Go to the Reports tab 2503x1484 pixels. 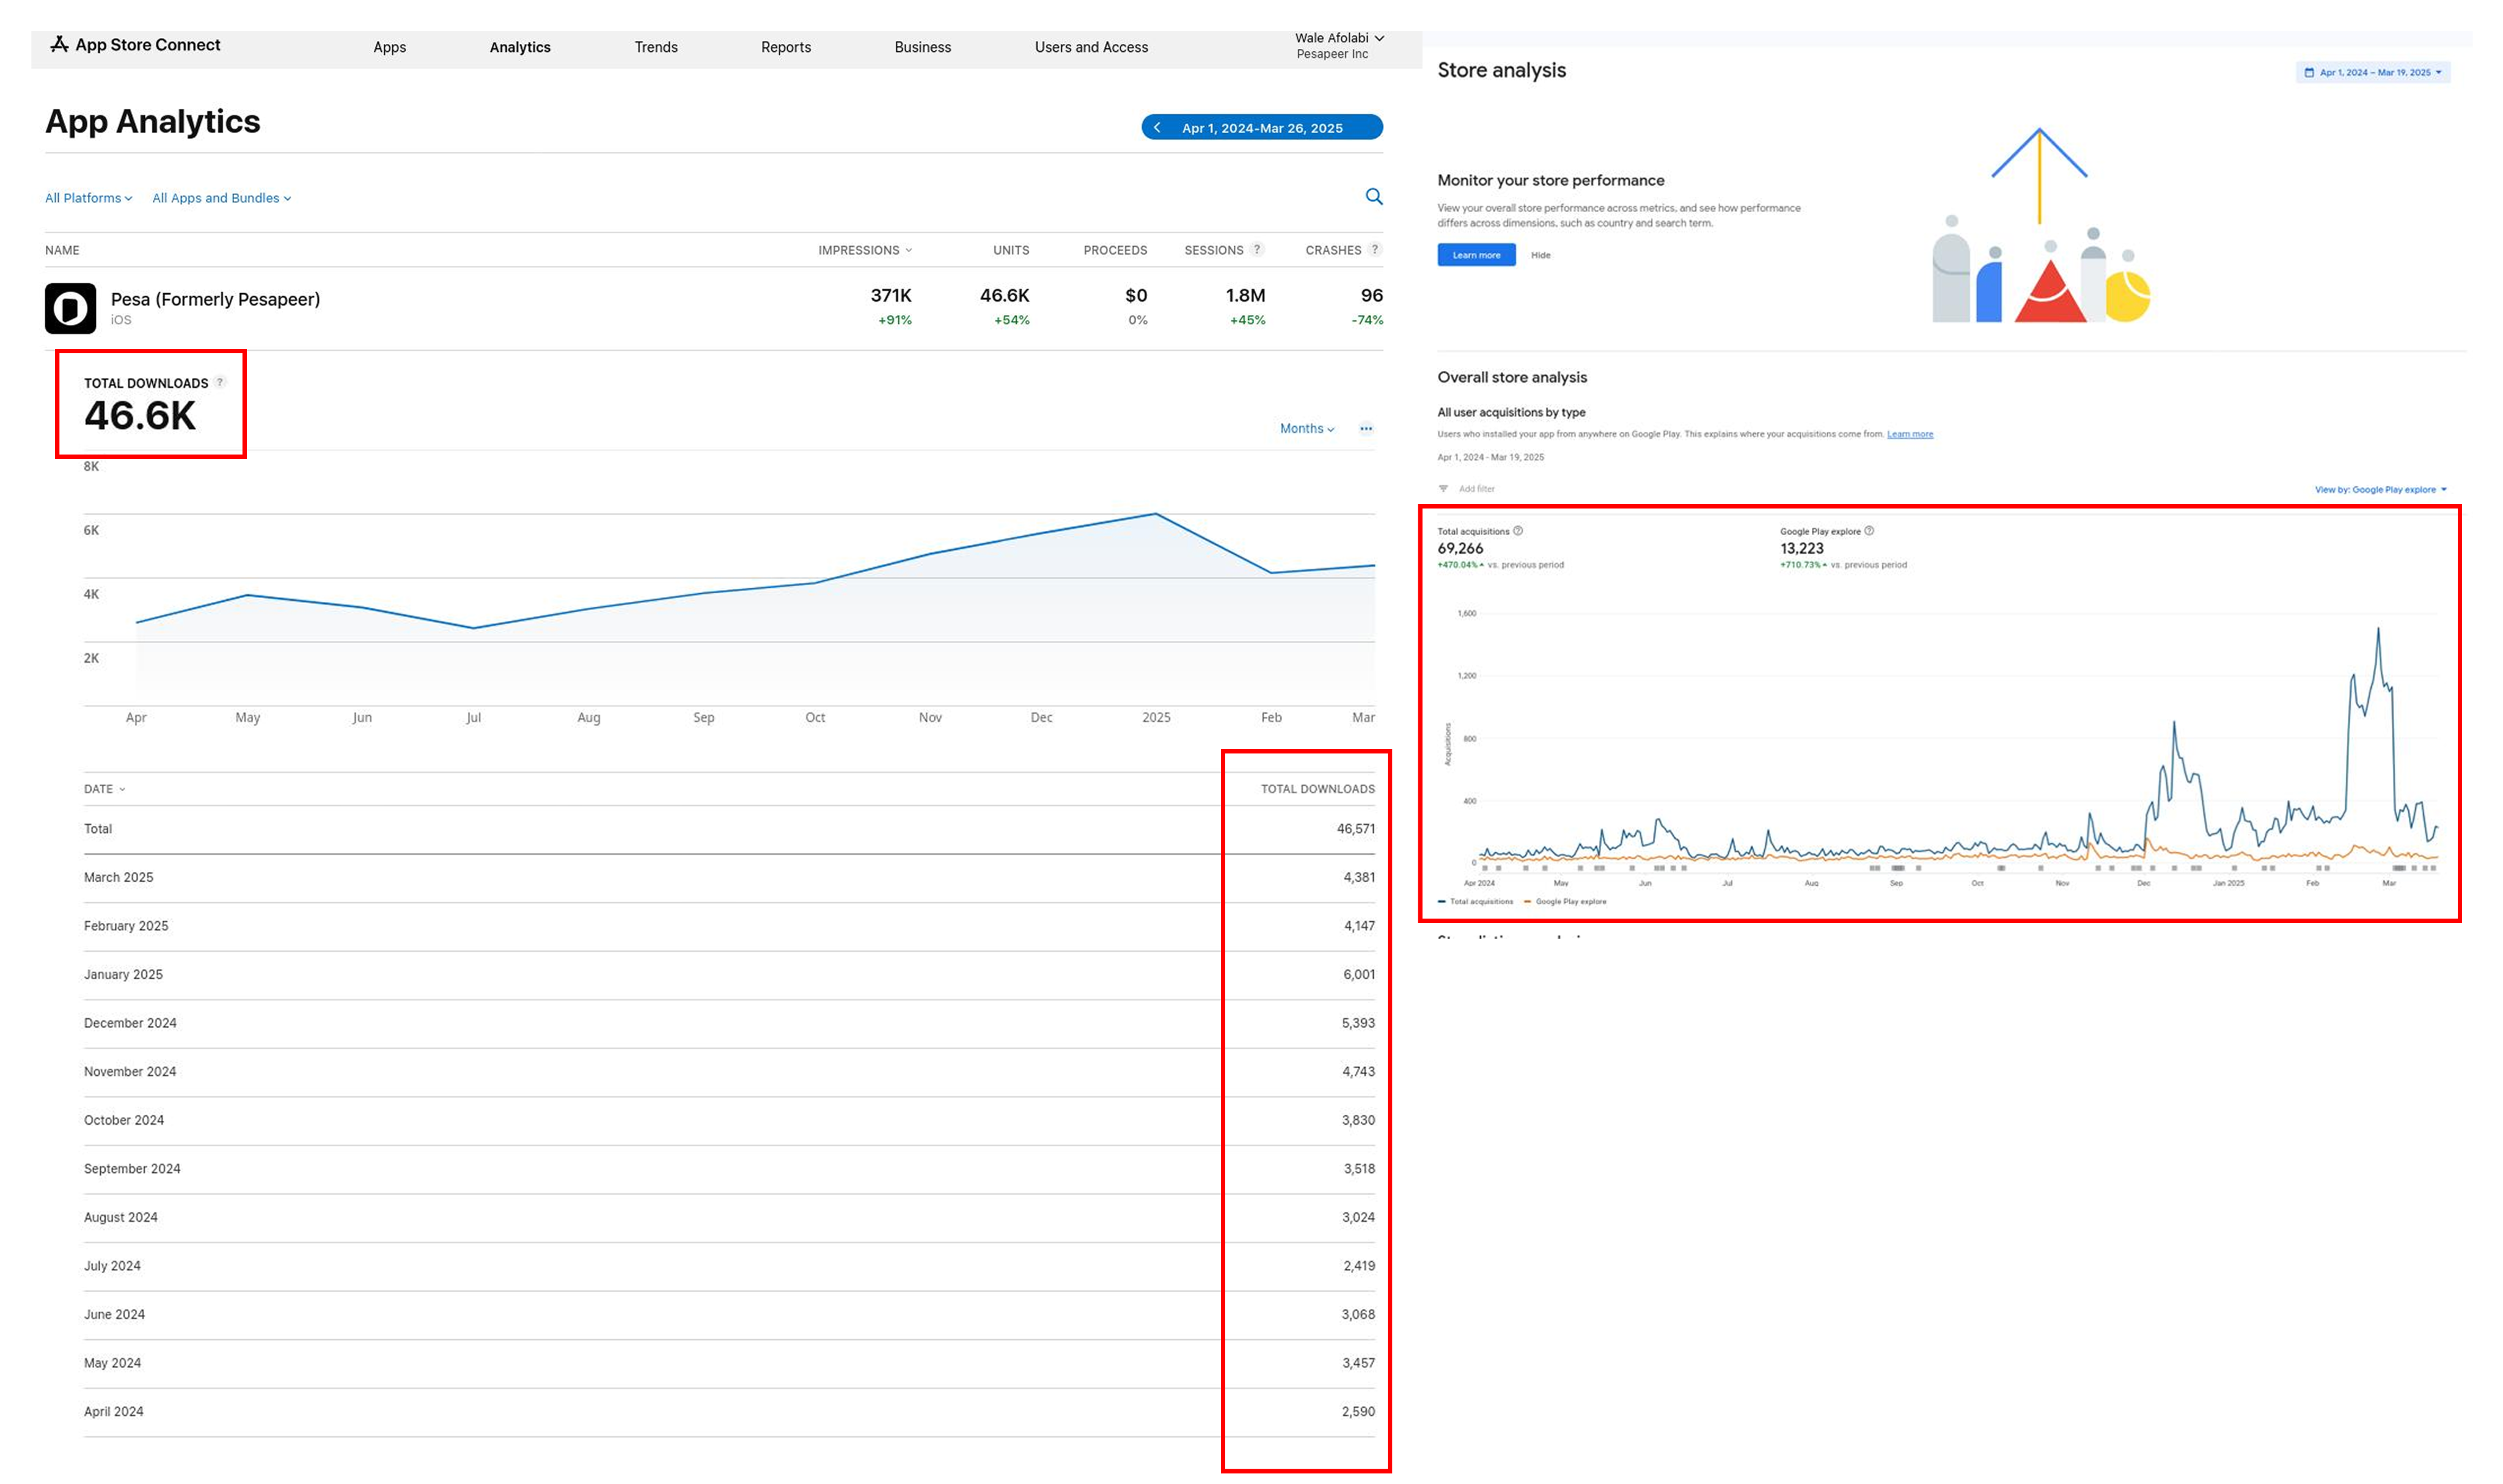click(785, 47)
